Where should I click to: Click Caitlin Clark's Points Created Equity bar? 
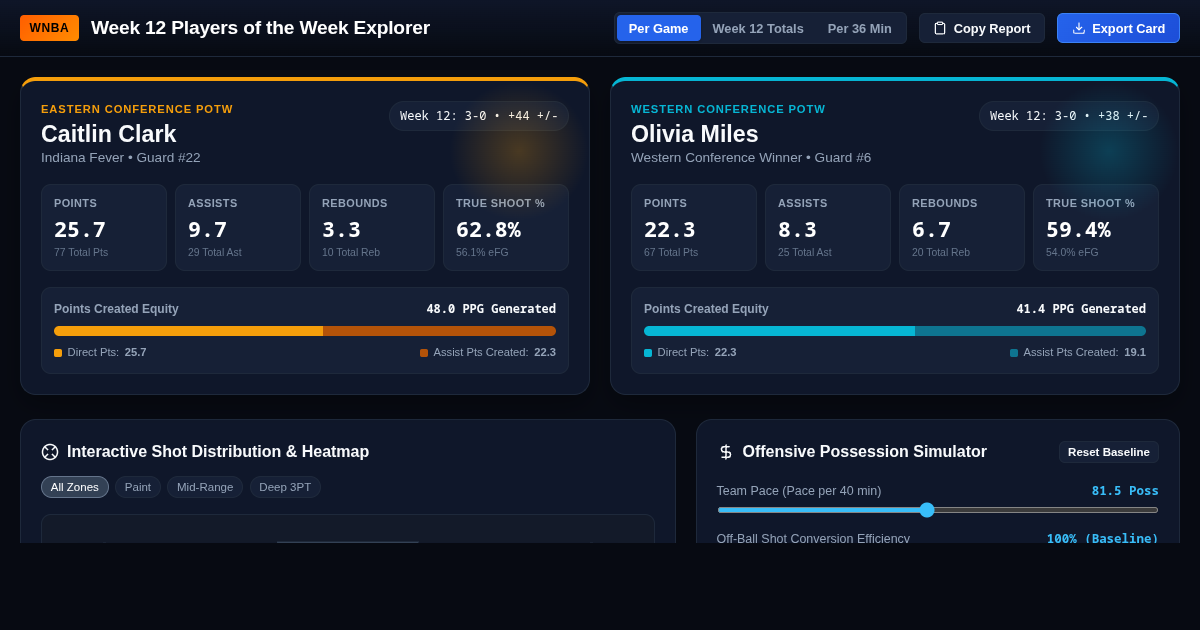click(x=305, y=331)
